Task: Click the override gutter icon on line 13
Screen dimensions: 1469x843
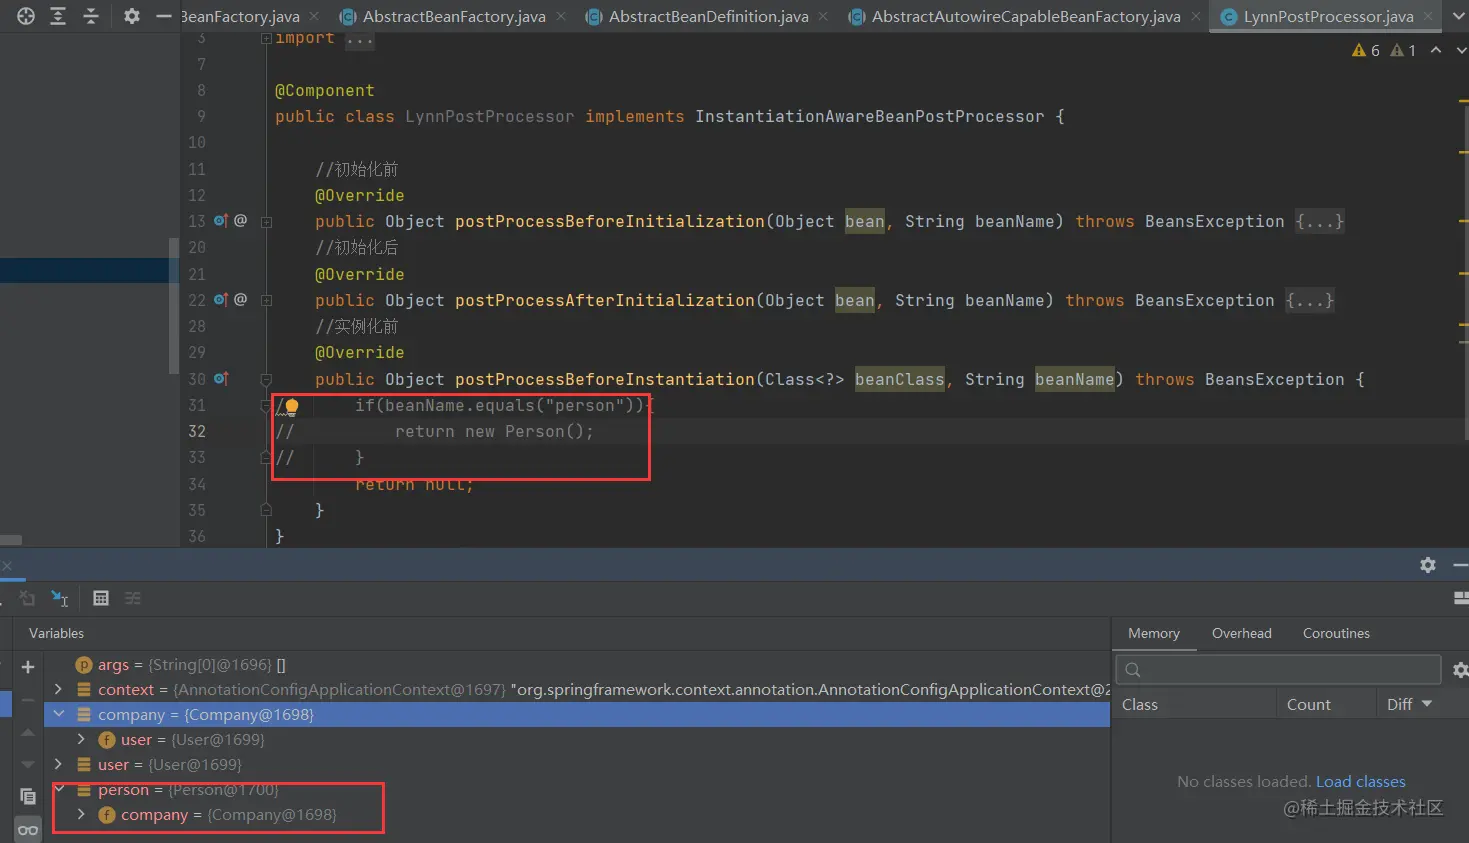Action: 221,221
